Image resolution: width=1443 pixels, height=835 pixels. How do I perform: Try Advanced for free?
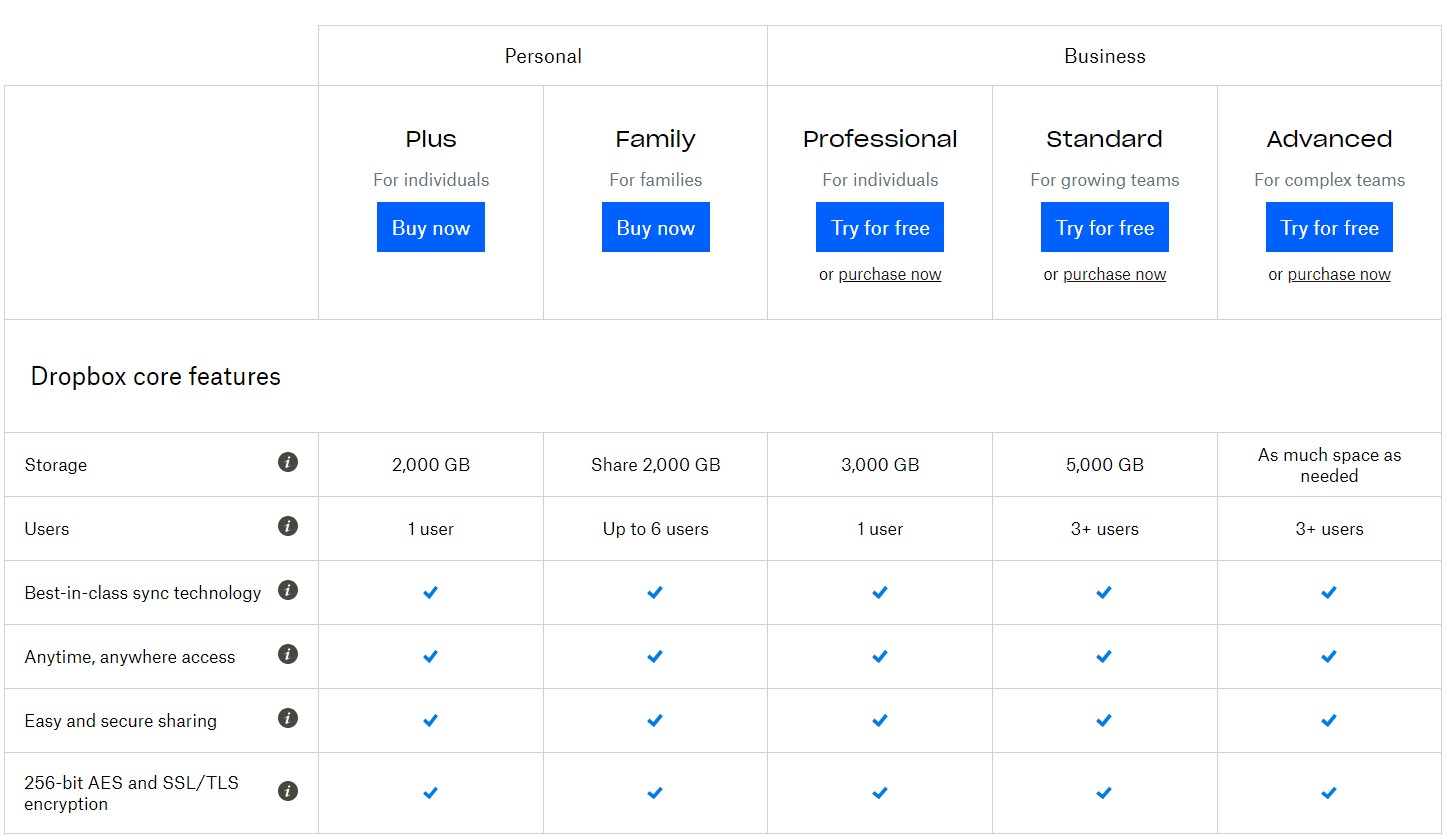coord(1329,227)
